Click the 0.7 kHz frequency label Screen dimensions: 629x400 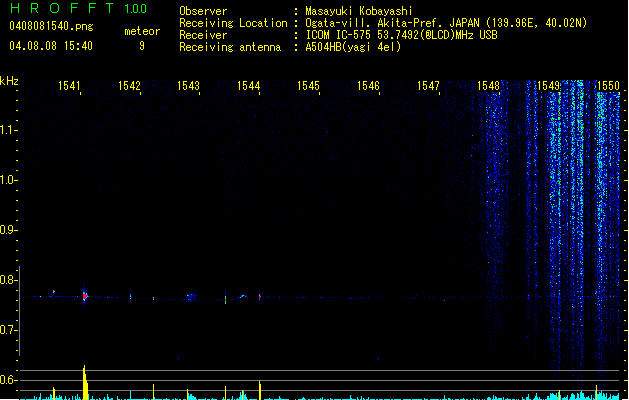click(8, 330)
